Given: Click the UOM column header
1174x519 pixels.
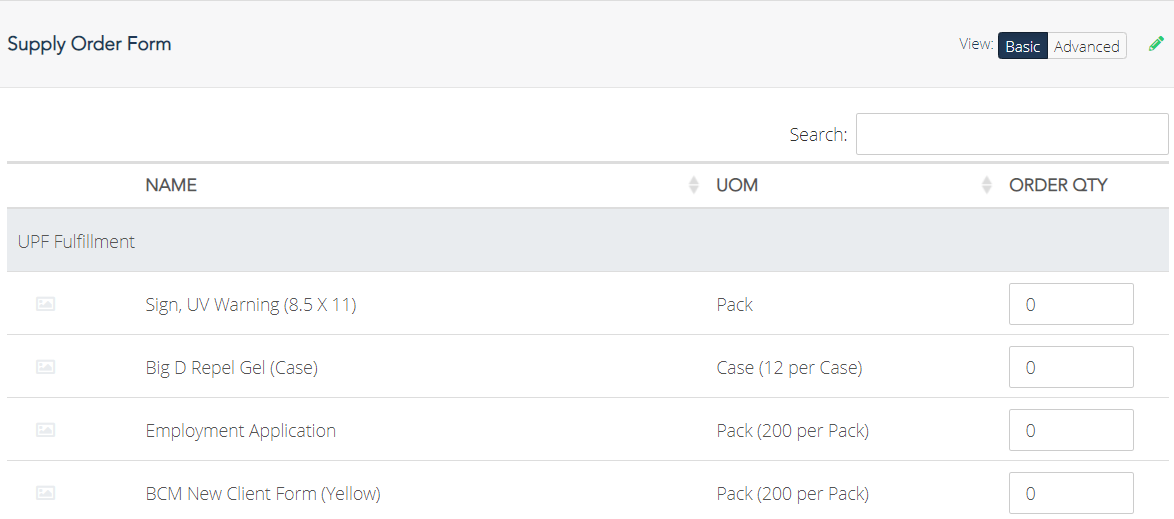Looking at the screenshot, I should pyautogui.click(x=737, y=185).
